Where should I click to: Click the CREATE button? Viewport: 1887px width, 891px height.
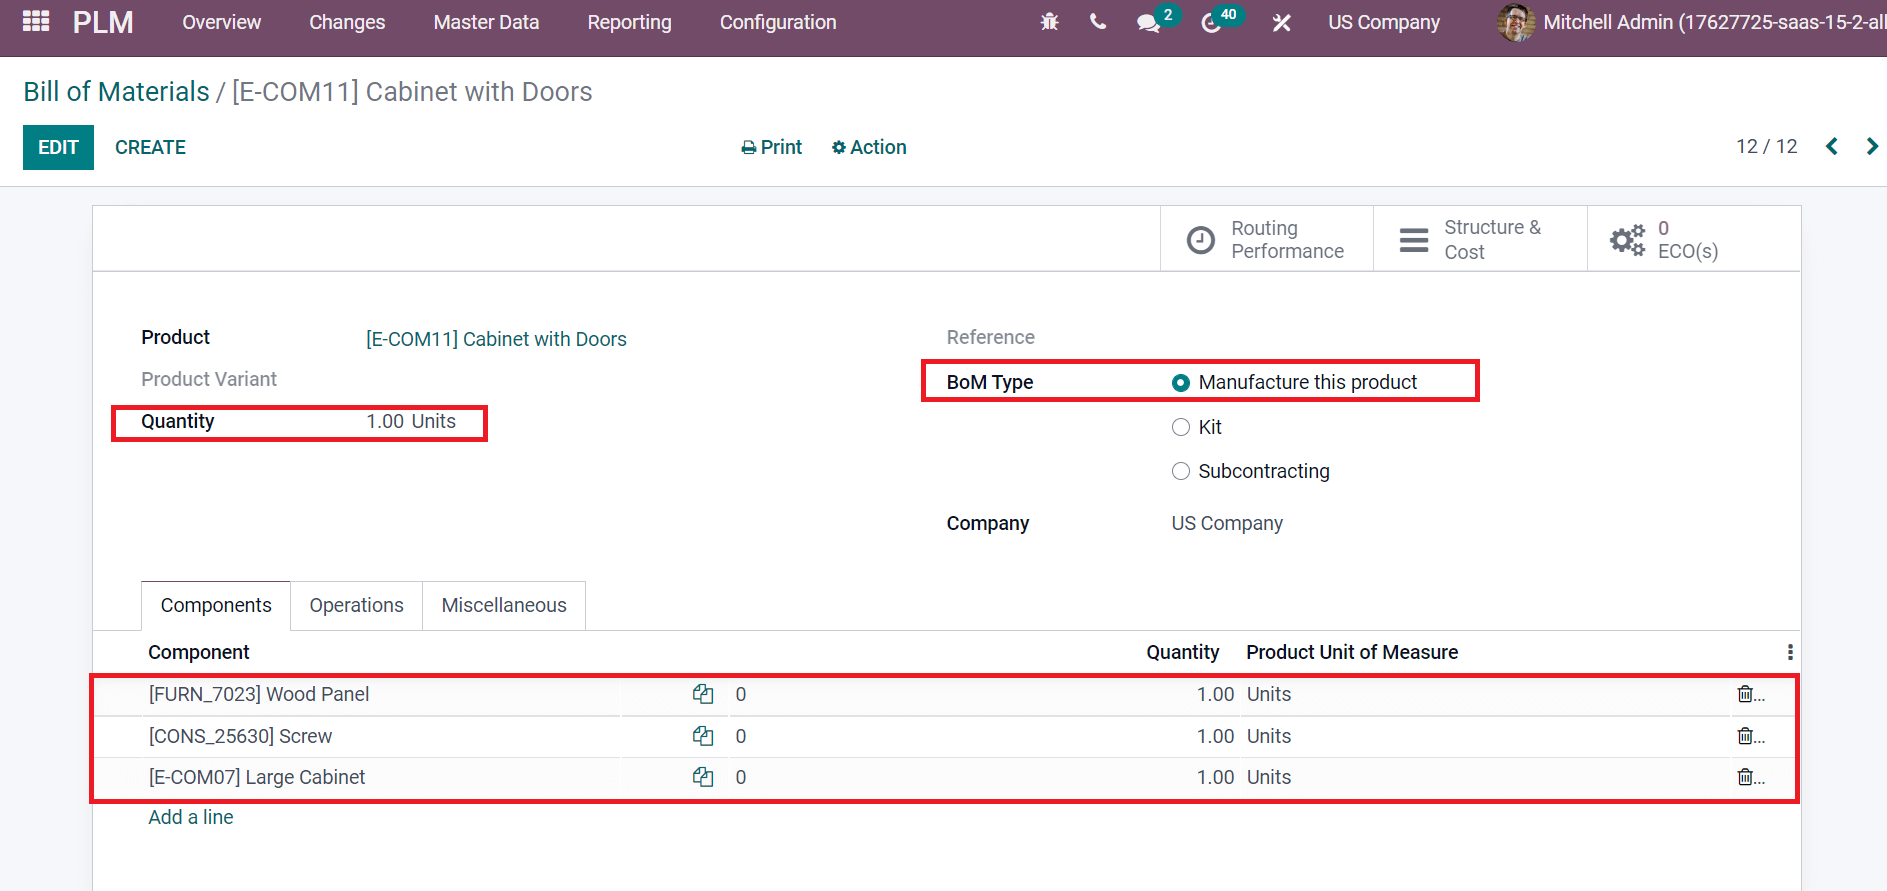click(150, 147)
